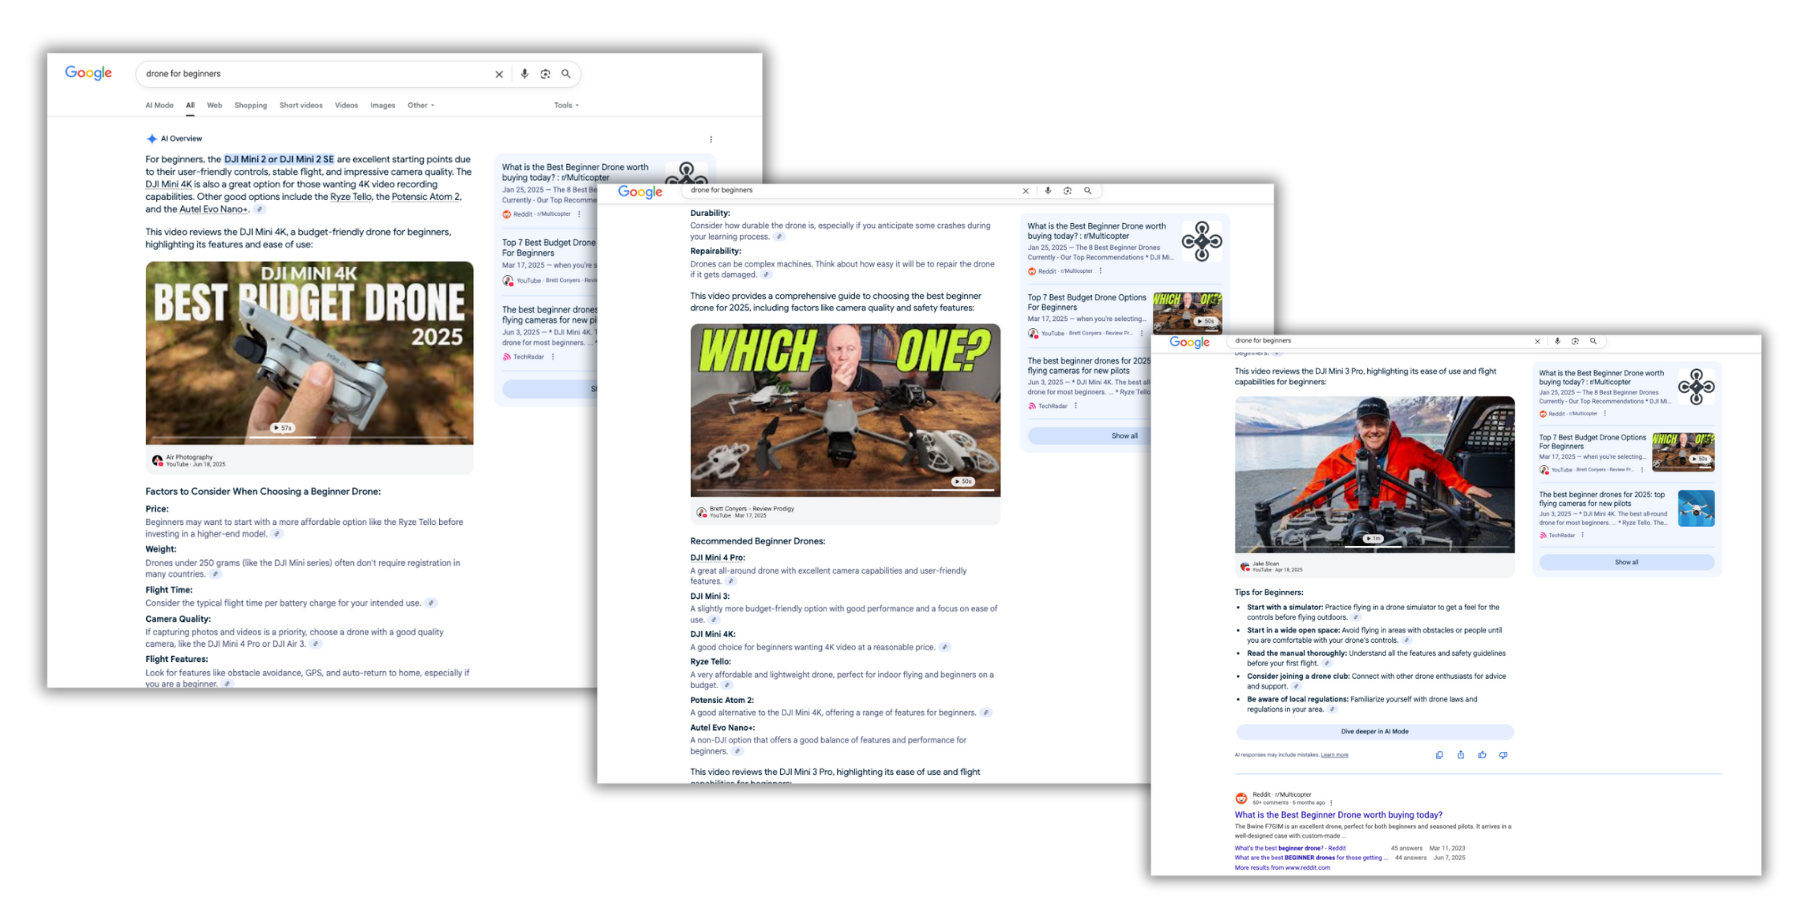The width and height of the screenshot is (1800, 900).
Task: Go to the Shopping tab
Action: tap(251, 105)
